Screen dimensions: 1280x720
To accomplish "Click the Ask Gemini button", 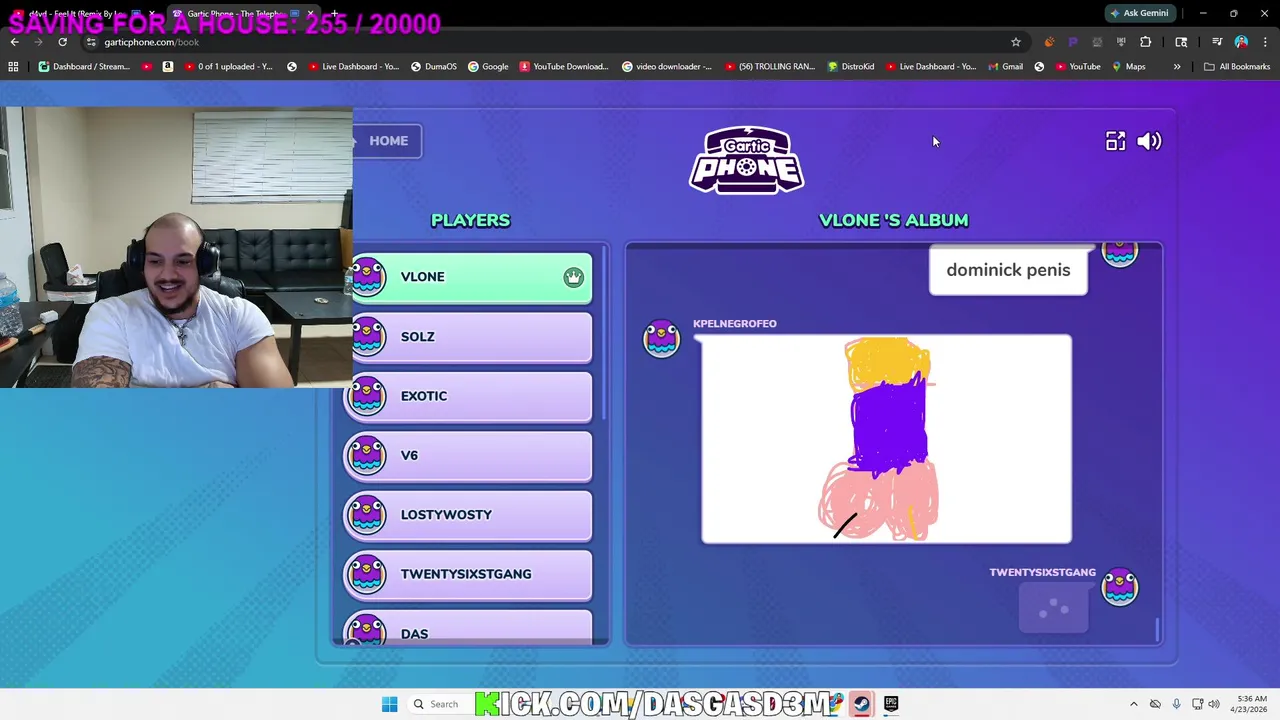I will click(x=1139, y=13).
